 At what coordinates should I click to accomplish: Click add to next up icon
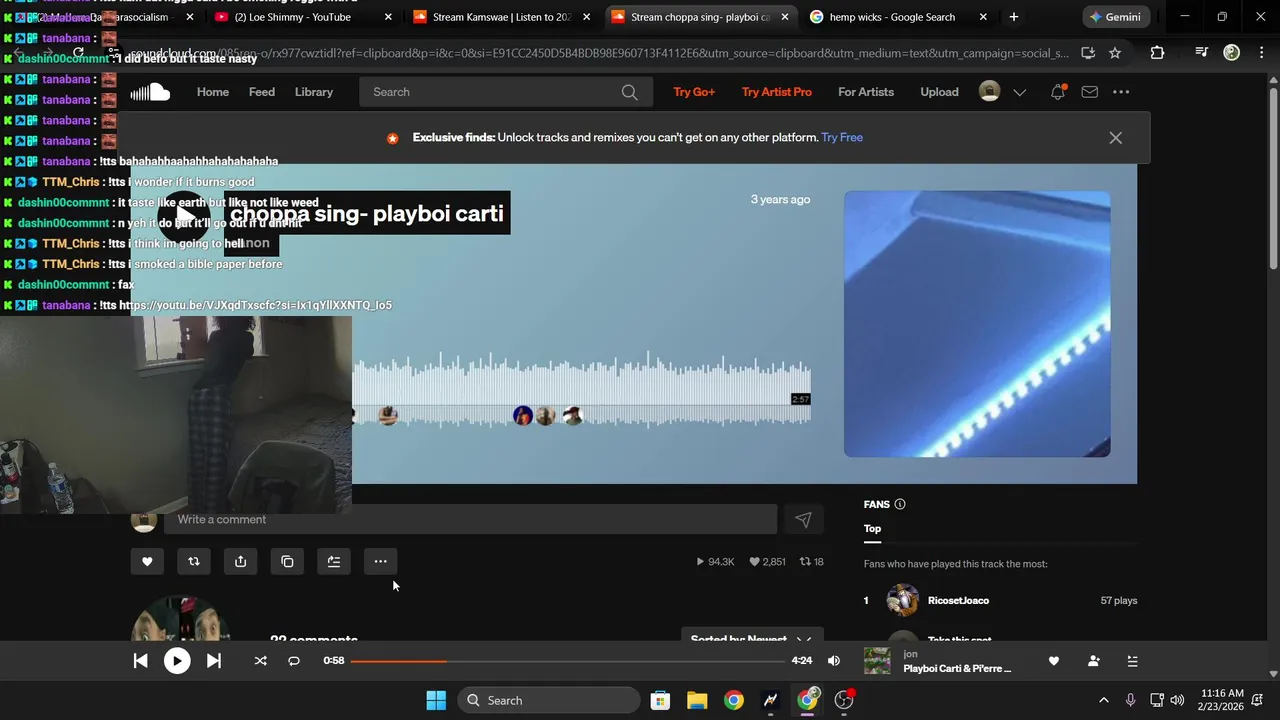pyautogui.click(x=334, y=561)
